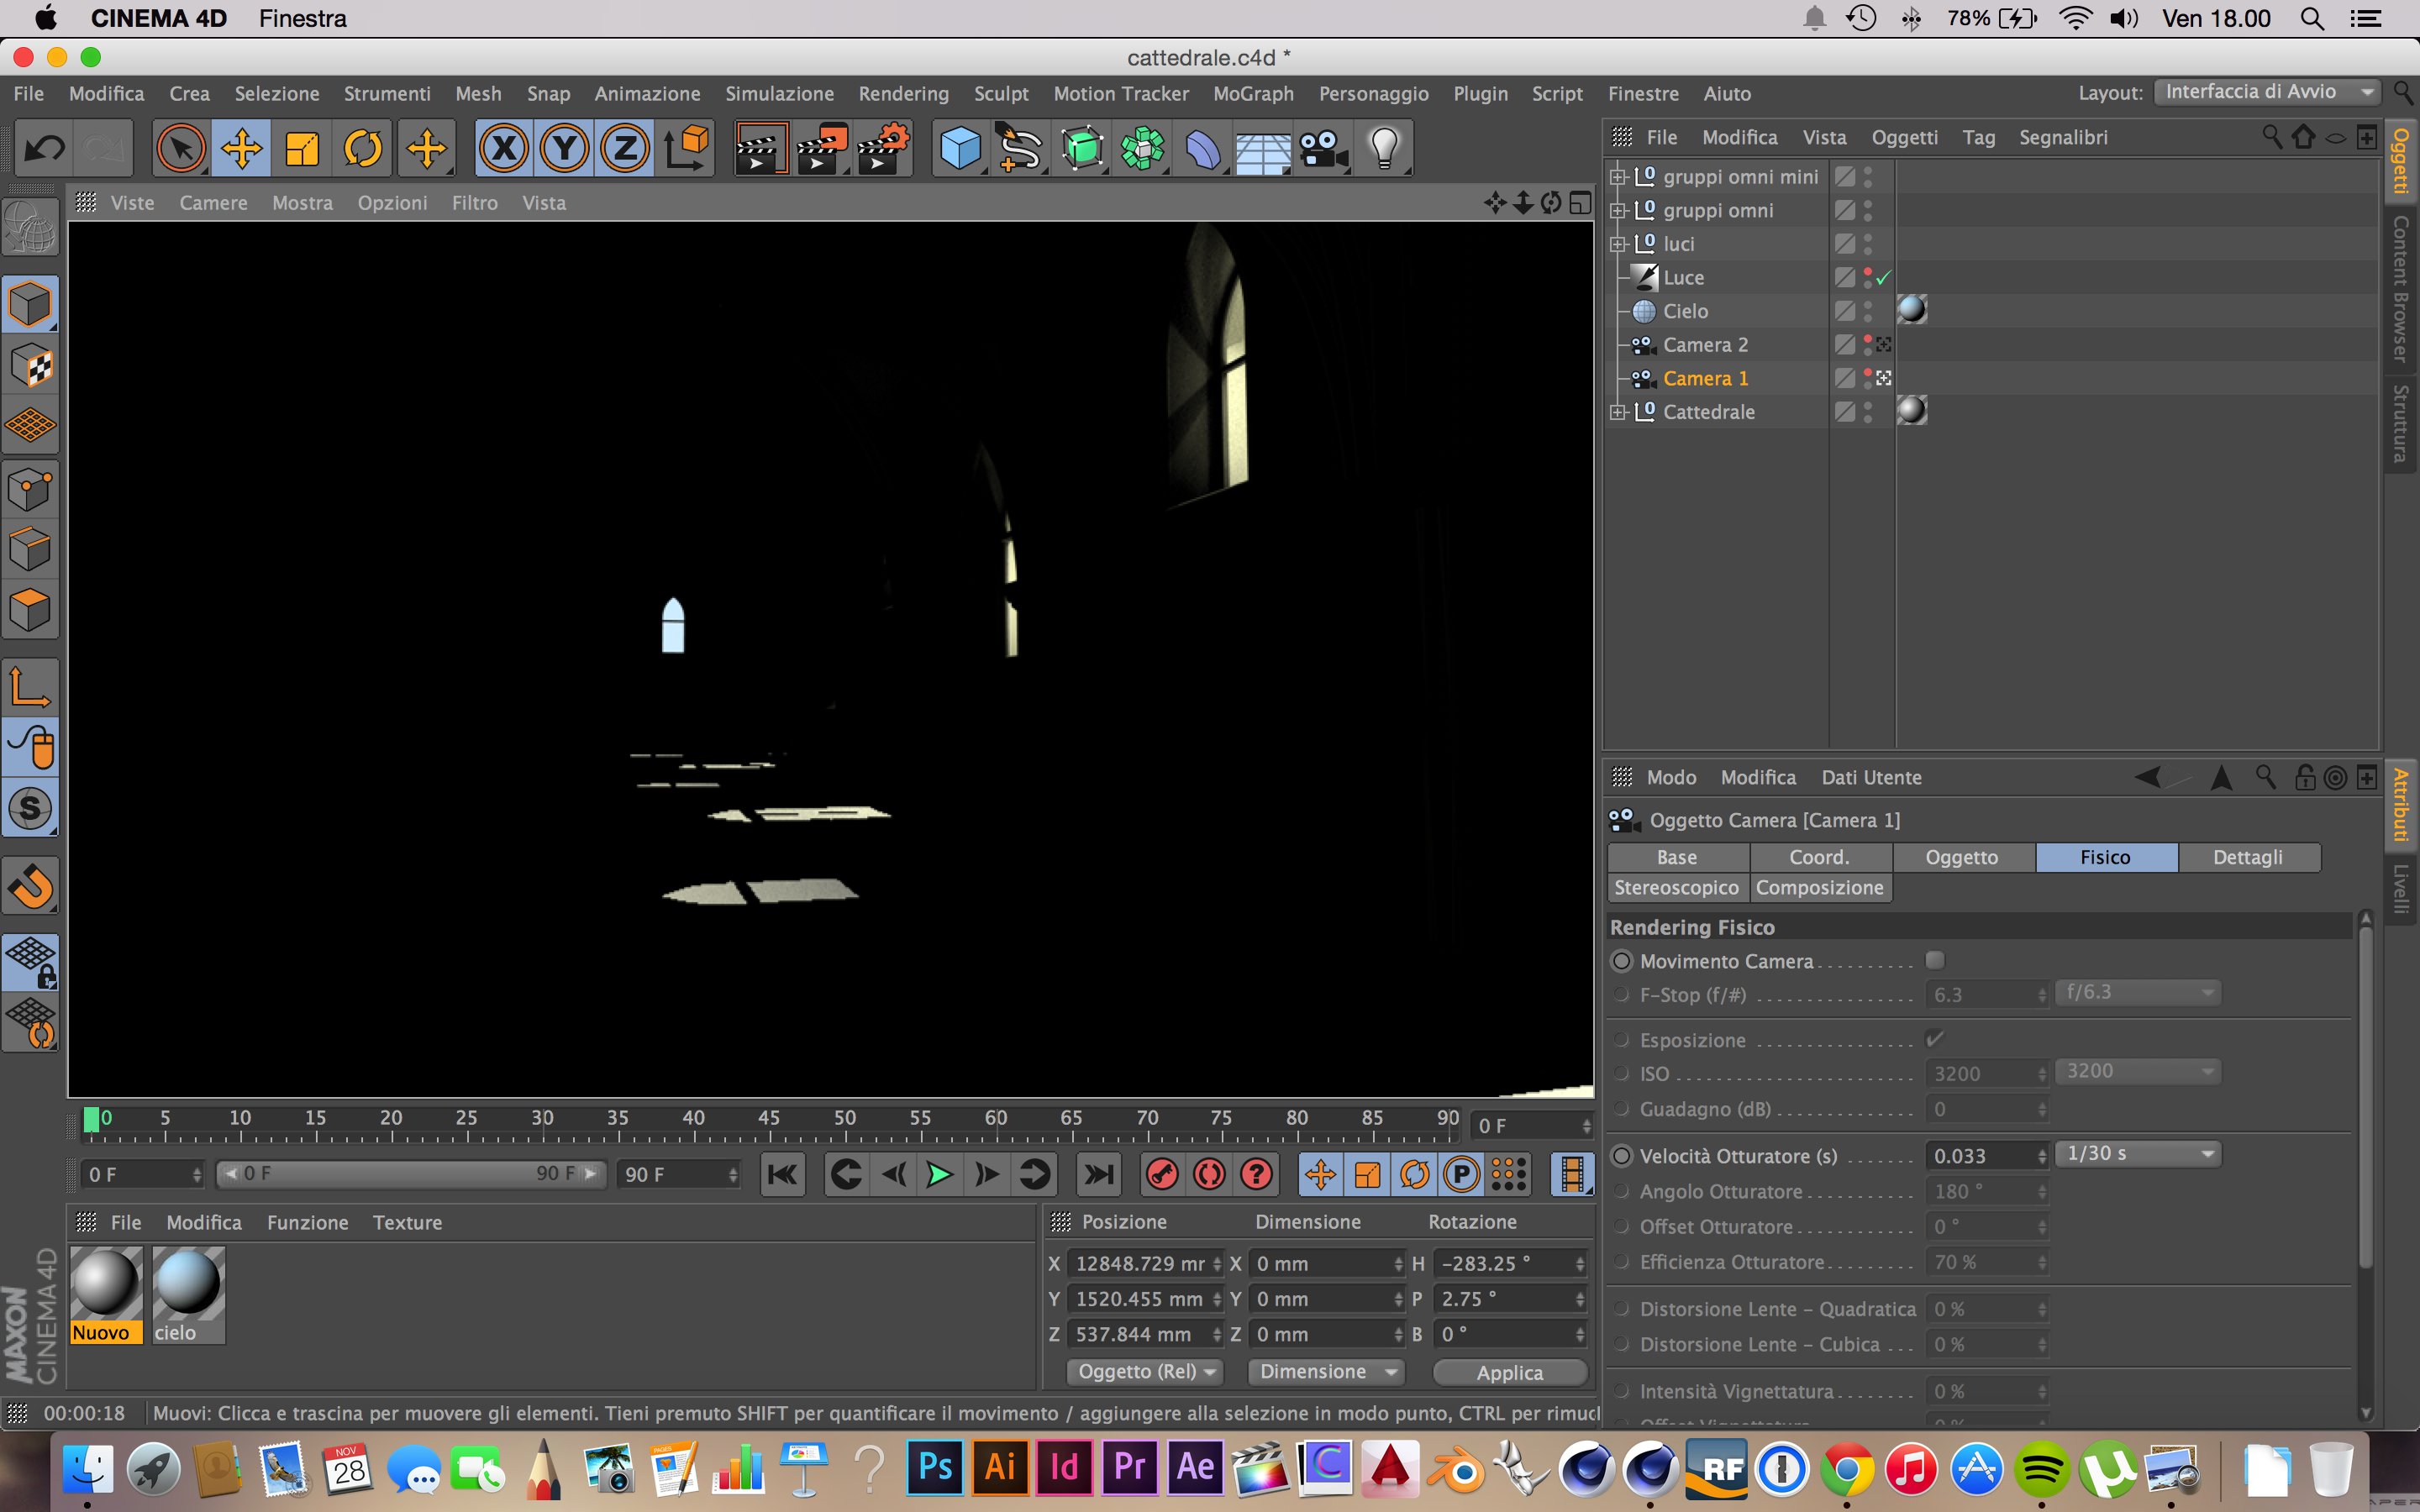The width and height of the screenshot is (2420, 1512).
Task: Toggle the Luce object enable checkmark
Action: tap(1884, 278)
